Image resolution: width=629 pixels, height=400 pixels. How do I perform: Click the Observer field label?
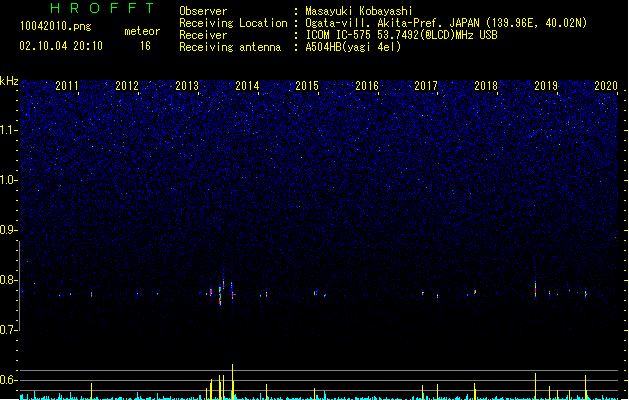203,11
